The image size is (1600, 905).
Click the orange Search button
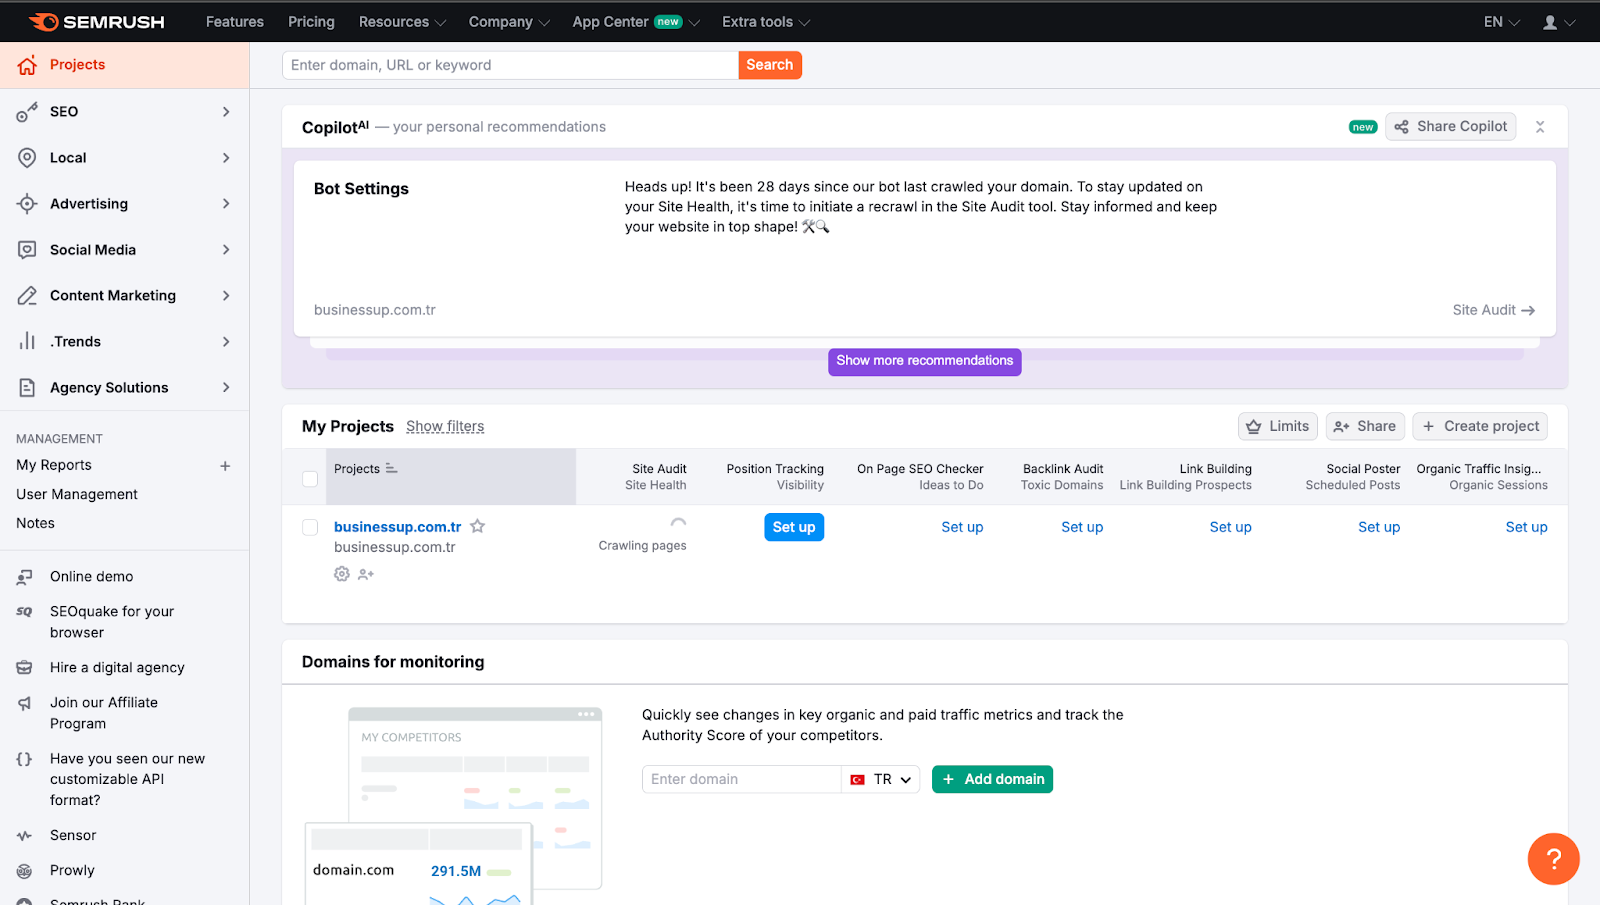pos(770,65)
